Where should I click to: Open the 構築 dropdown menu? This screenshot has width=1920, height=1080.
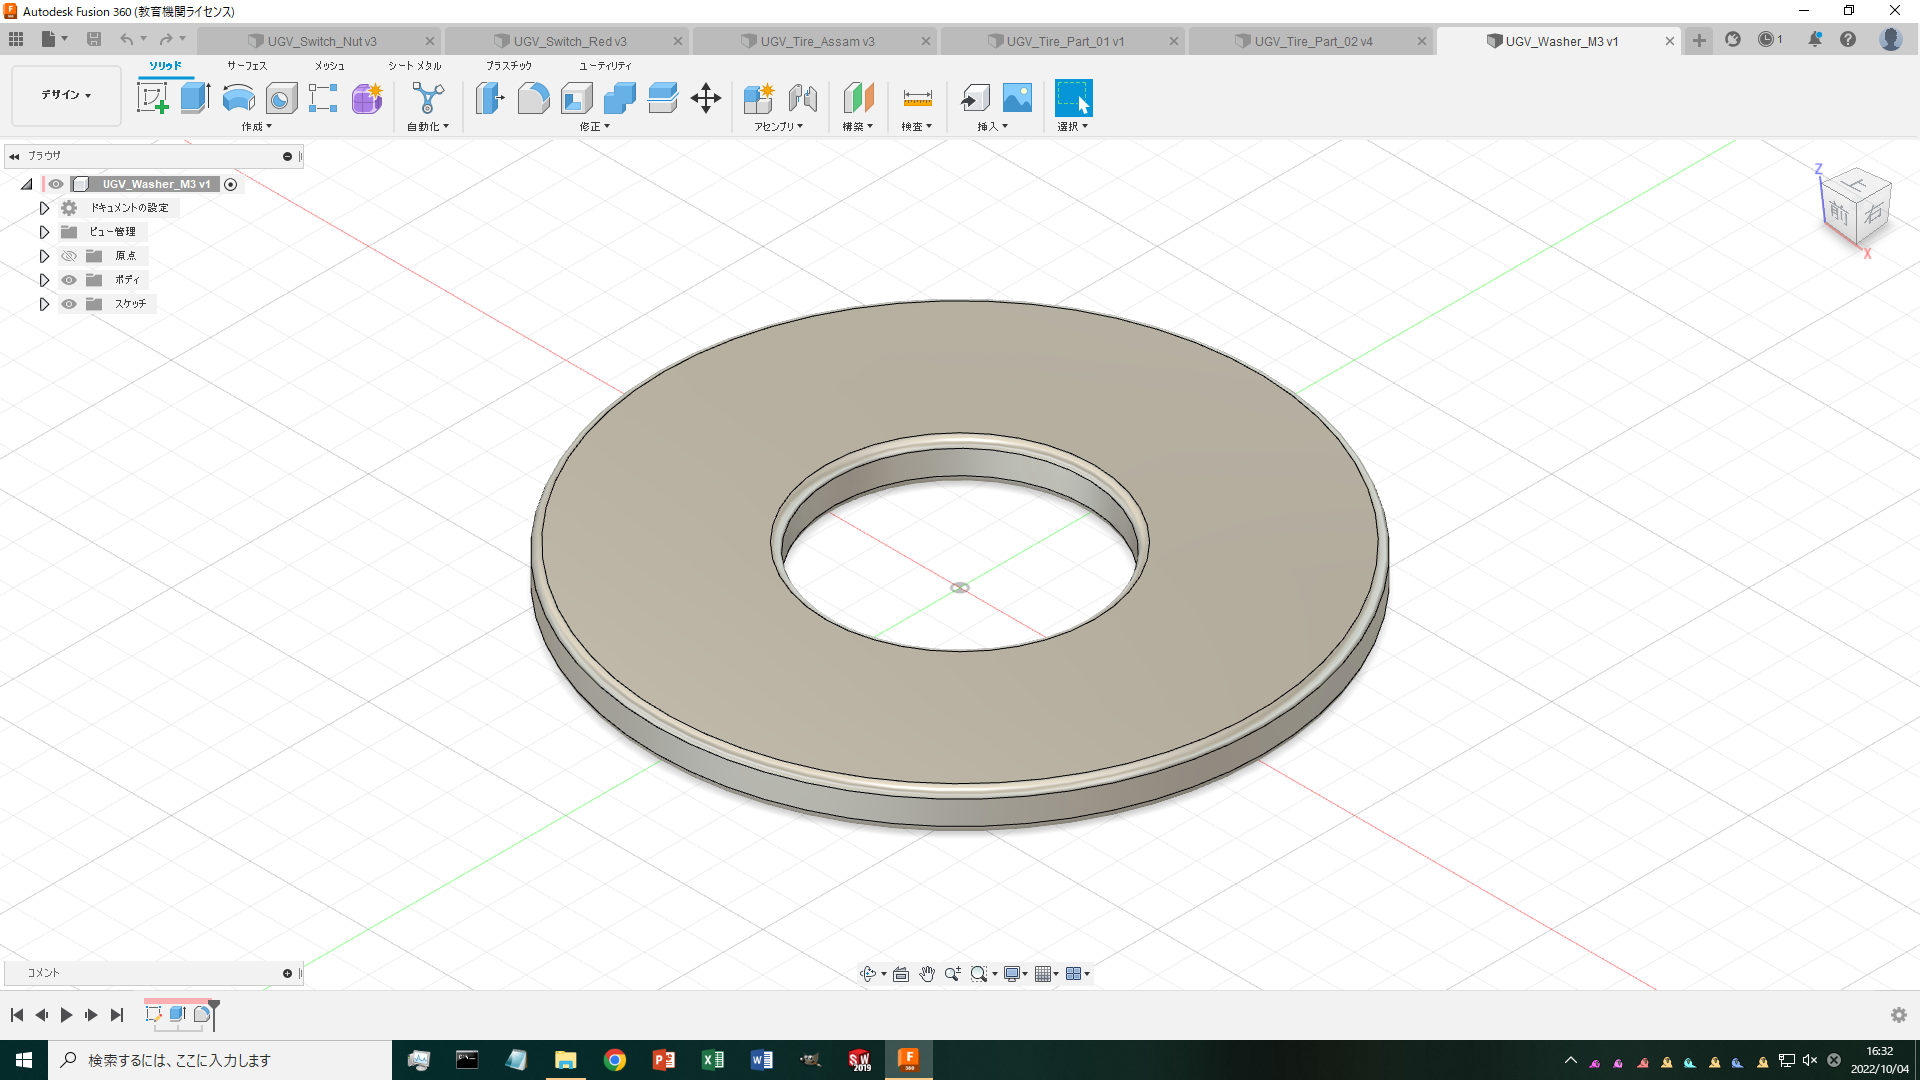(x=857, y=127)
